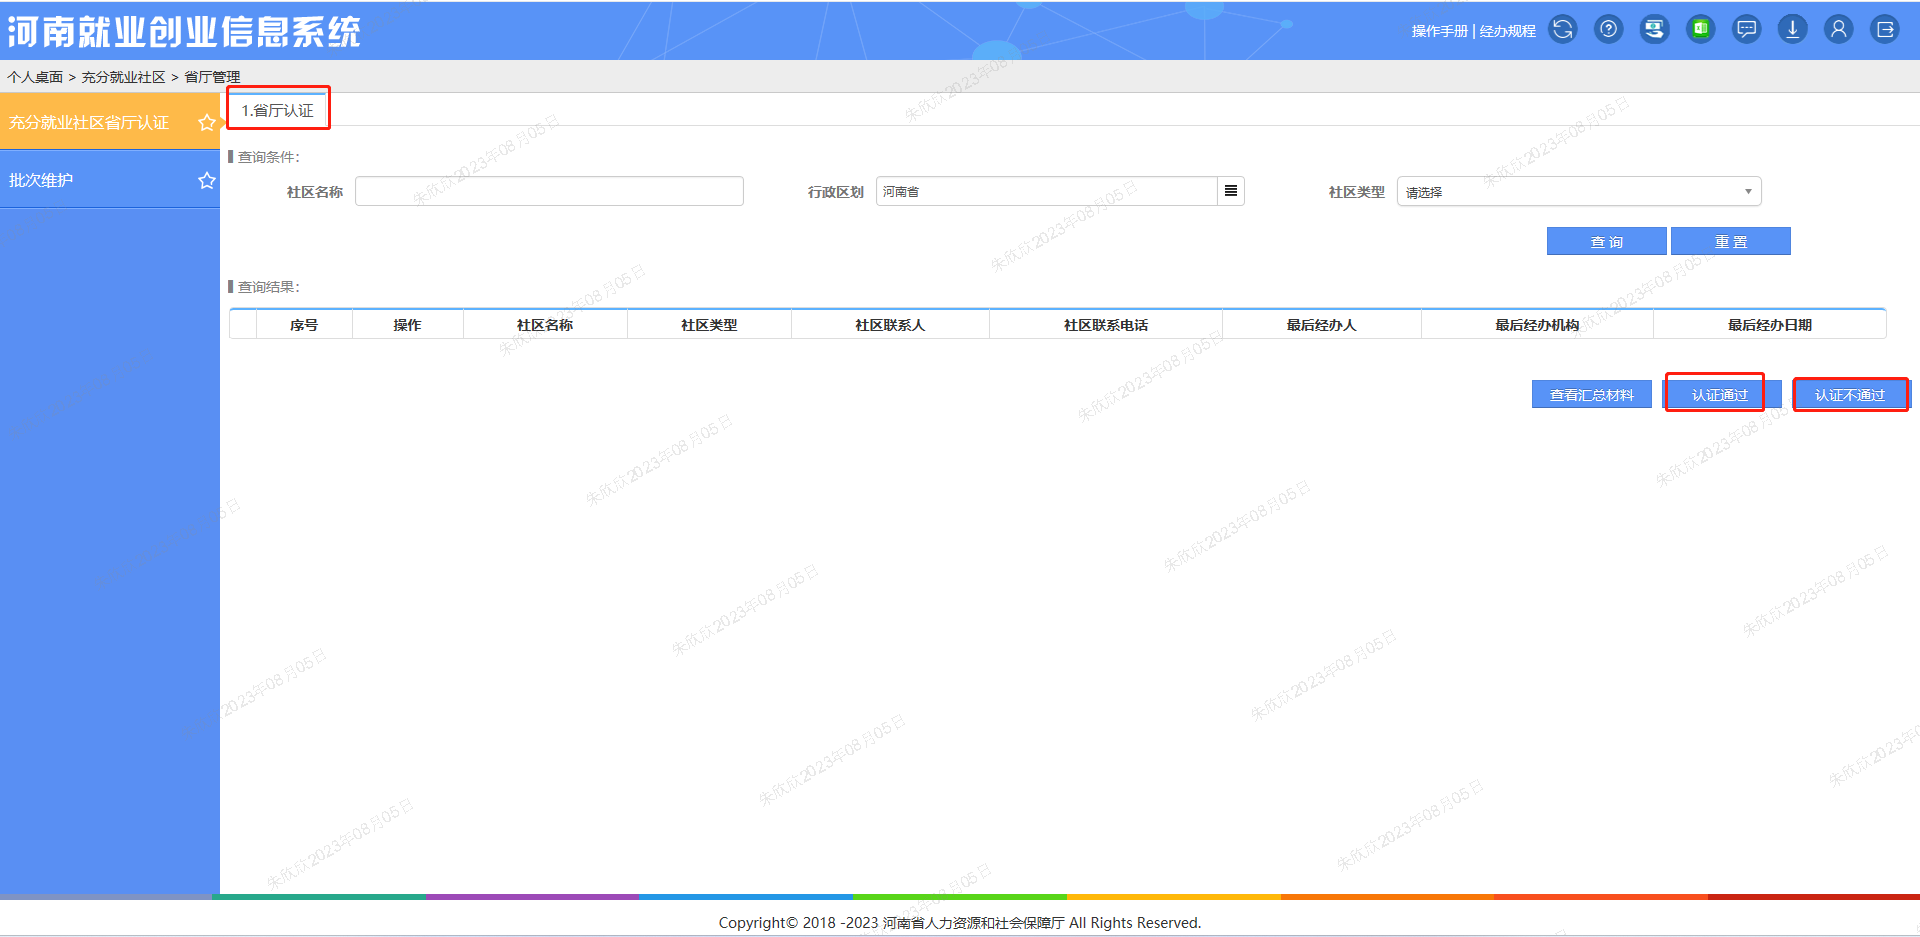Screen dimensions: 1920x937
Task: Click the logout icon at top right
Action: coord(1884,29)
